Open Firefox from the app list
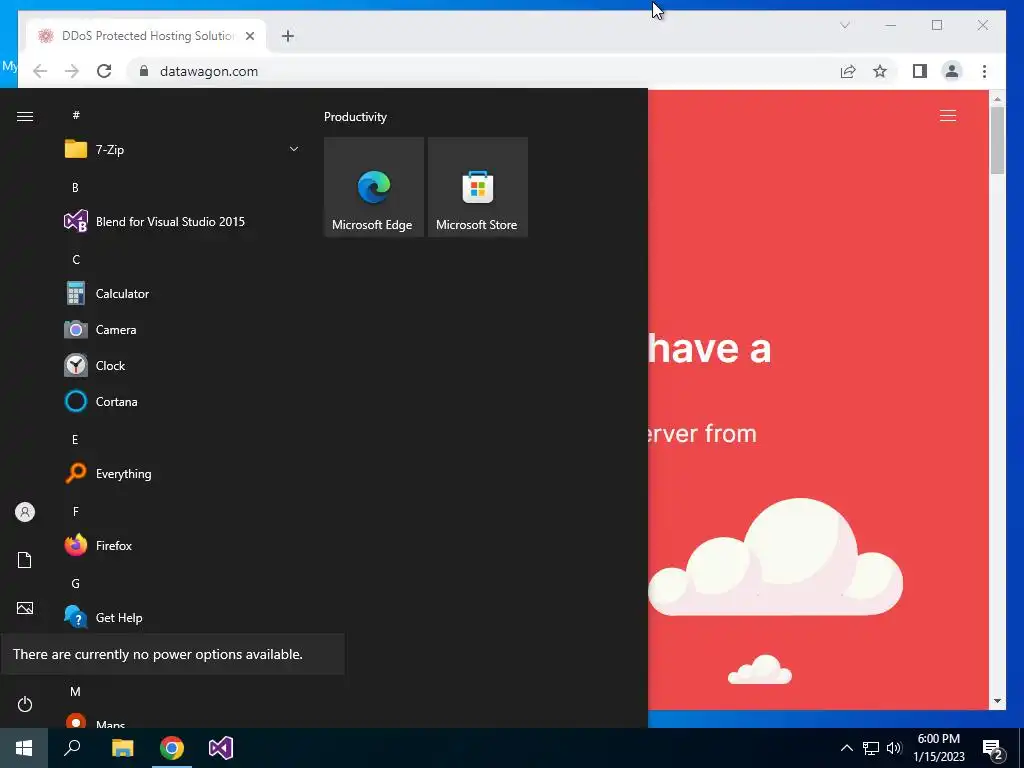The width and height of the screenshot is (1024, 768). [182, 545]
